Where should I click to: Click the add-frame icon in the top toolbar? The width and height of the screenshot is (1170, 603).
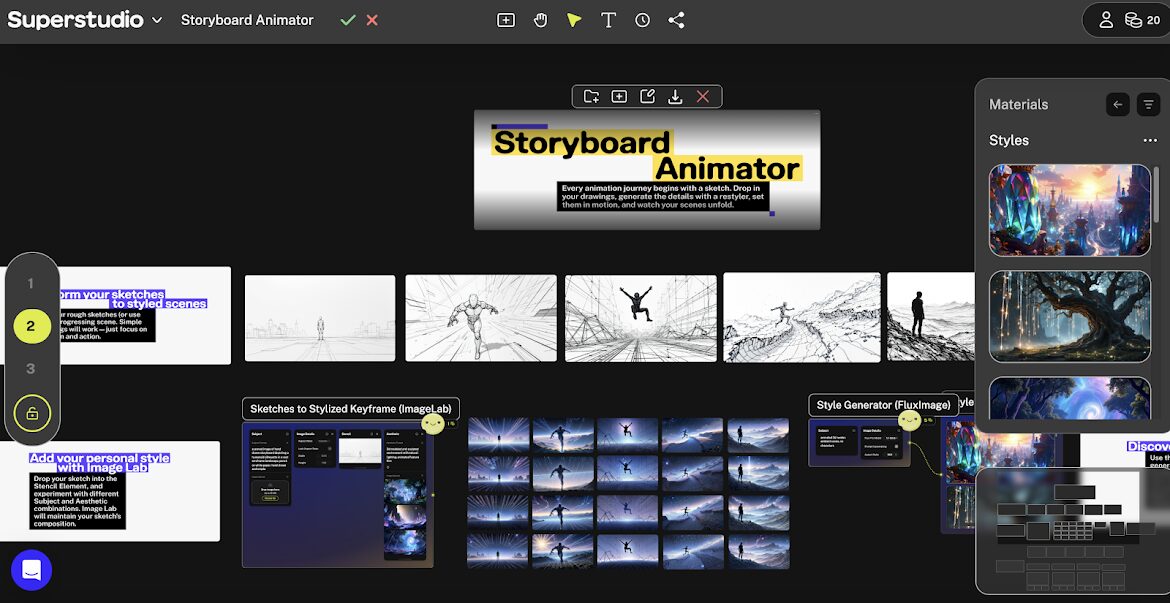506,20
